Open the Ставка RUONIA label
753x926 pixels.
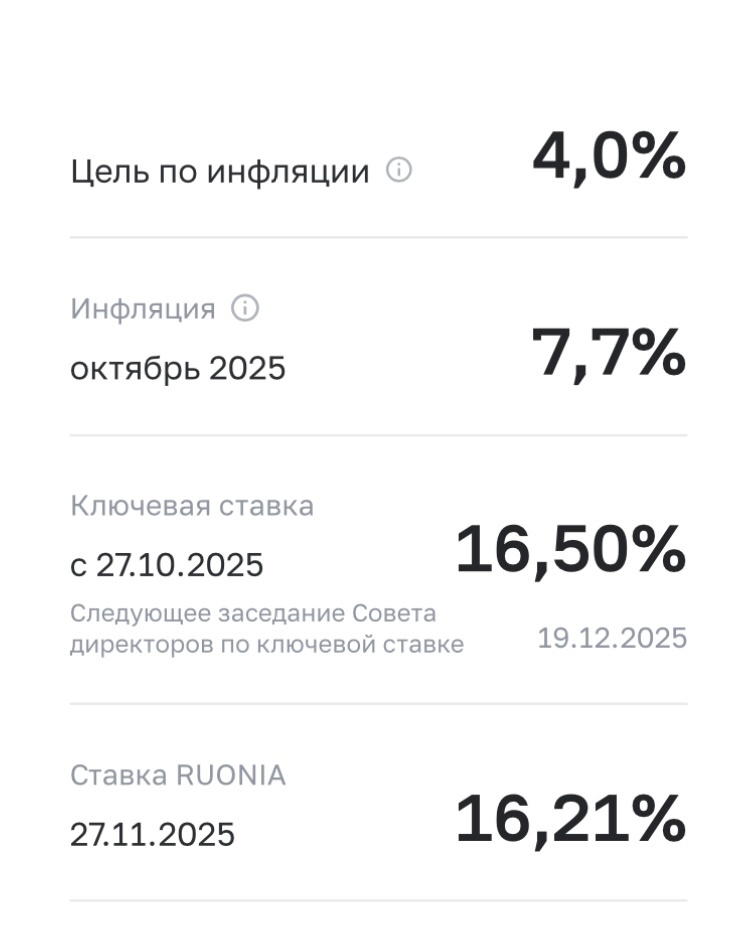[x=177, y=775]
